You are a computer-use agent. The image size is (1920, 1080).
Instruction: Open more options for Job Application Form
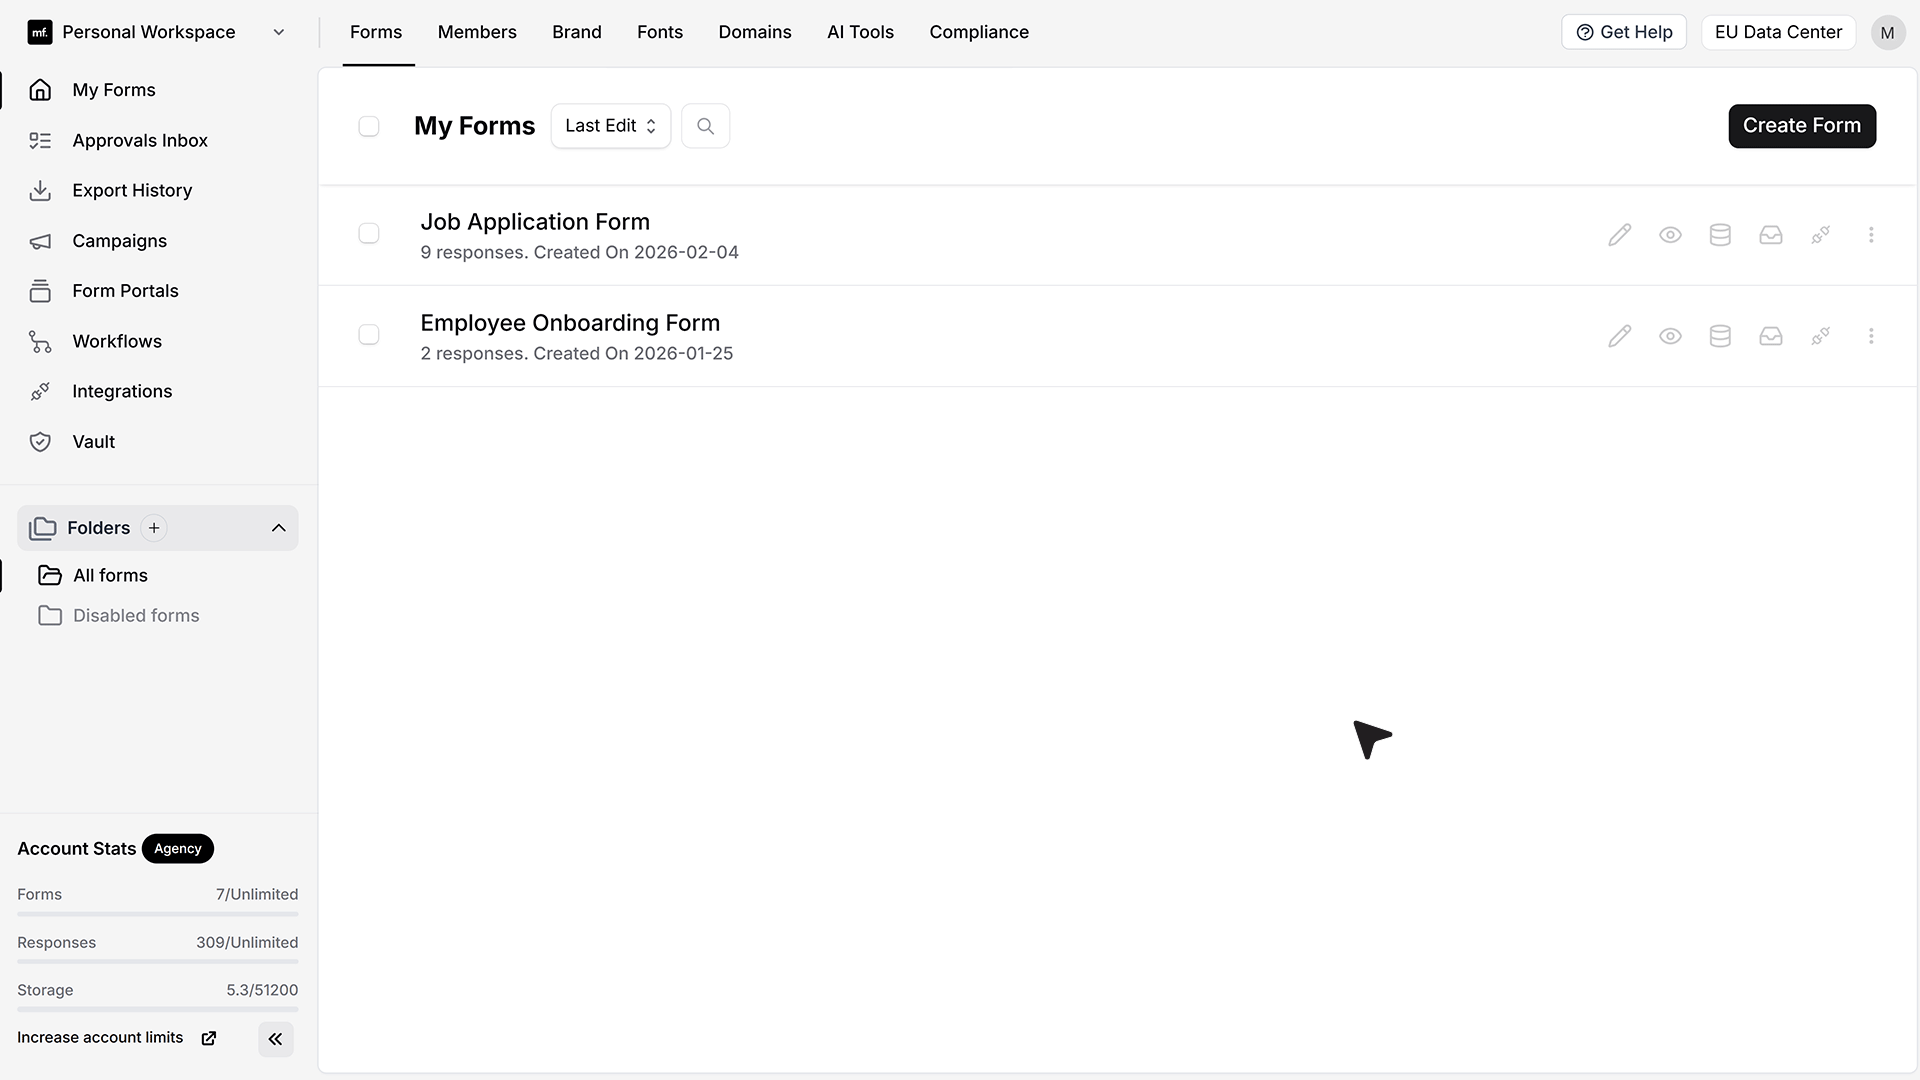[1871, 235]
